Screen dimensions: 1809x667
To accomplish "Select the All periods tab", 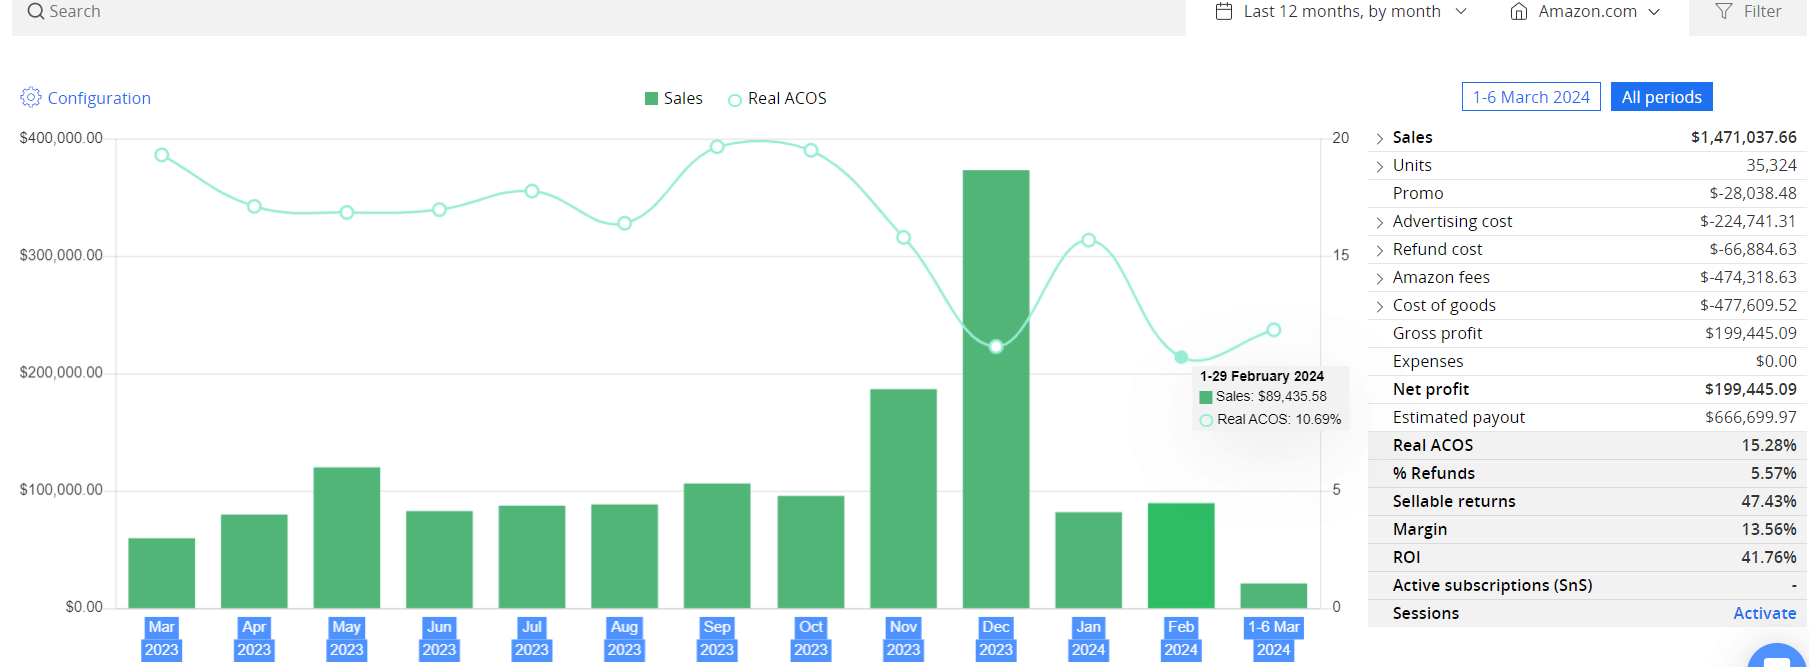I will point(1661,97).
